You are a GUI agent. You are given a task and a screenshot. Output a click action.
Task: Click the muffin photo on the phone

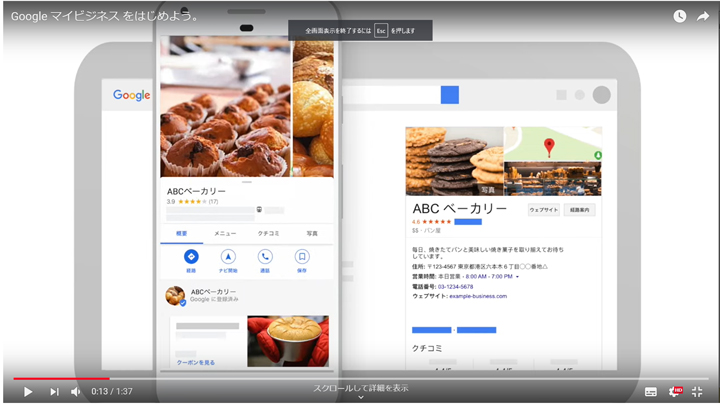225,107
